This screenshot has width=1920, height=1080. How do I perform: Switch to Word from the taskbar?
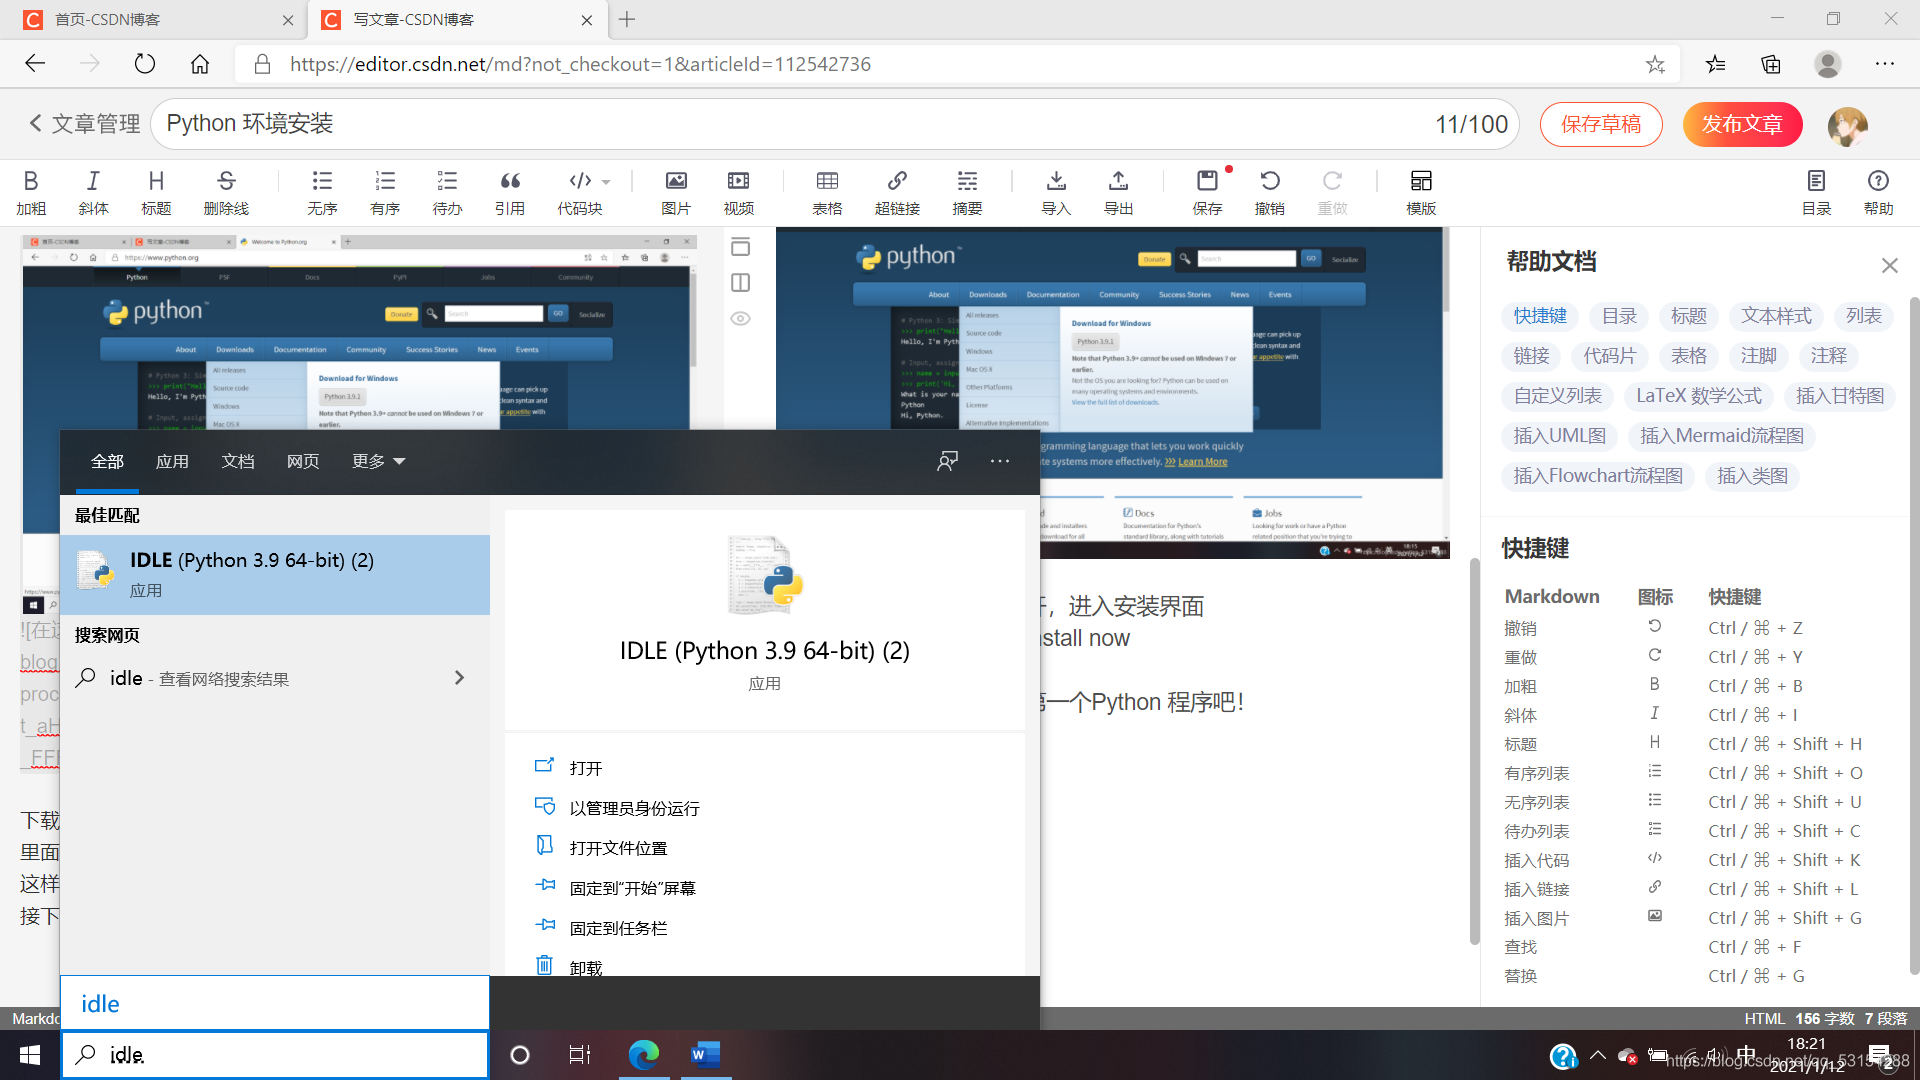[x=706, y=1055]
